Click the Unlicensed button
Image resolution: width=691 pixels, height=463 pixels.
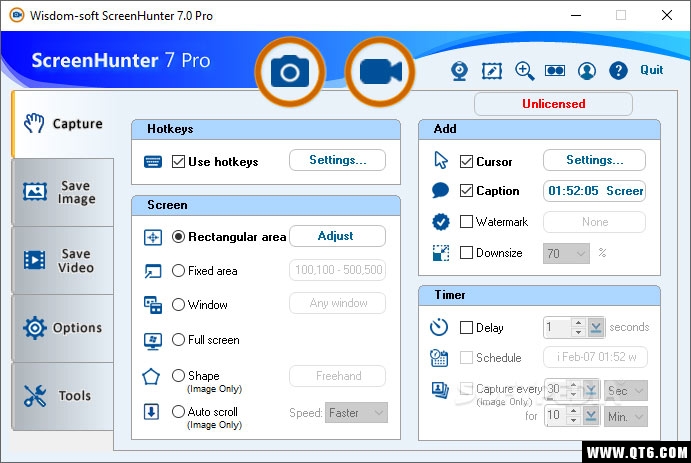pos(554,104)
